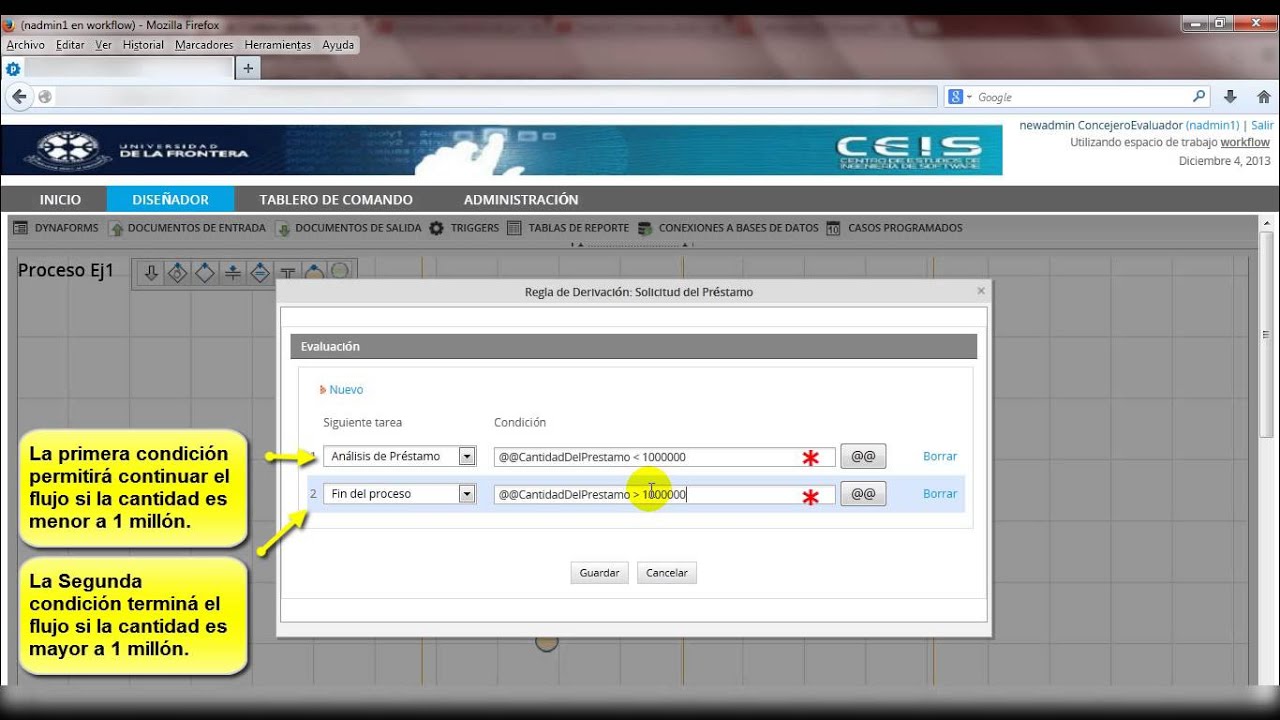Open the workflow workspace link

click(1244, 142)
